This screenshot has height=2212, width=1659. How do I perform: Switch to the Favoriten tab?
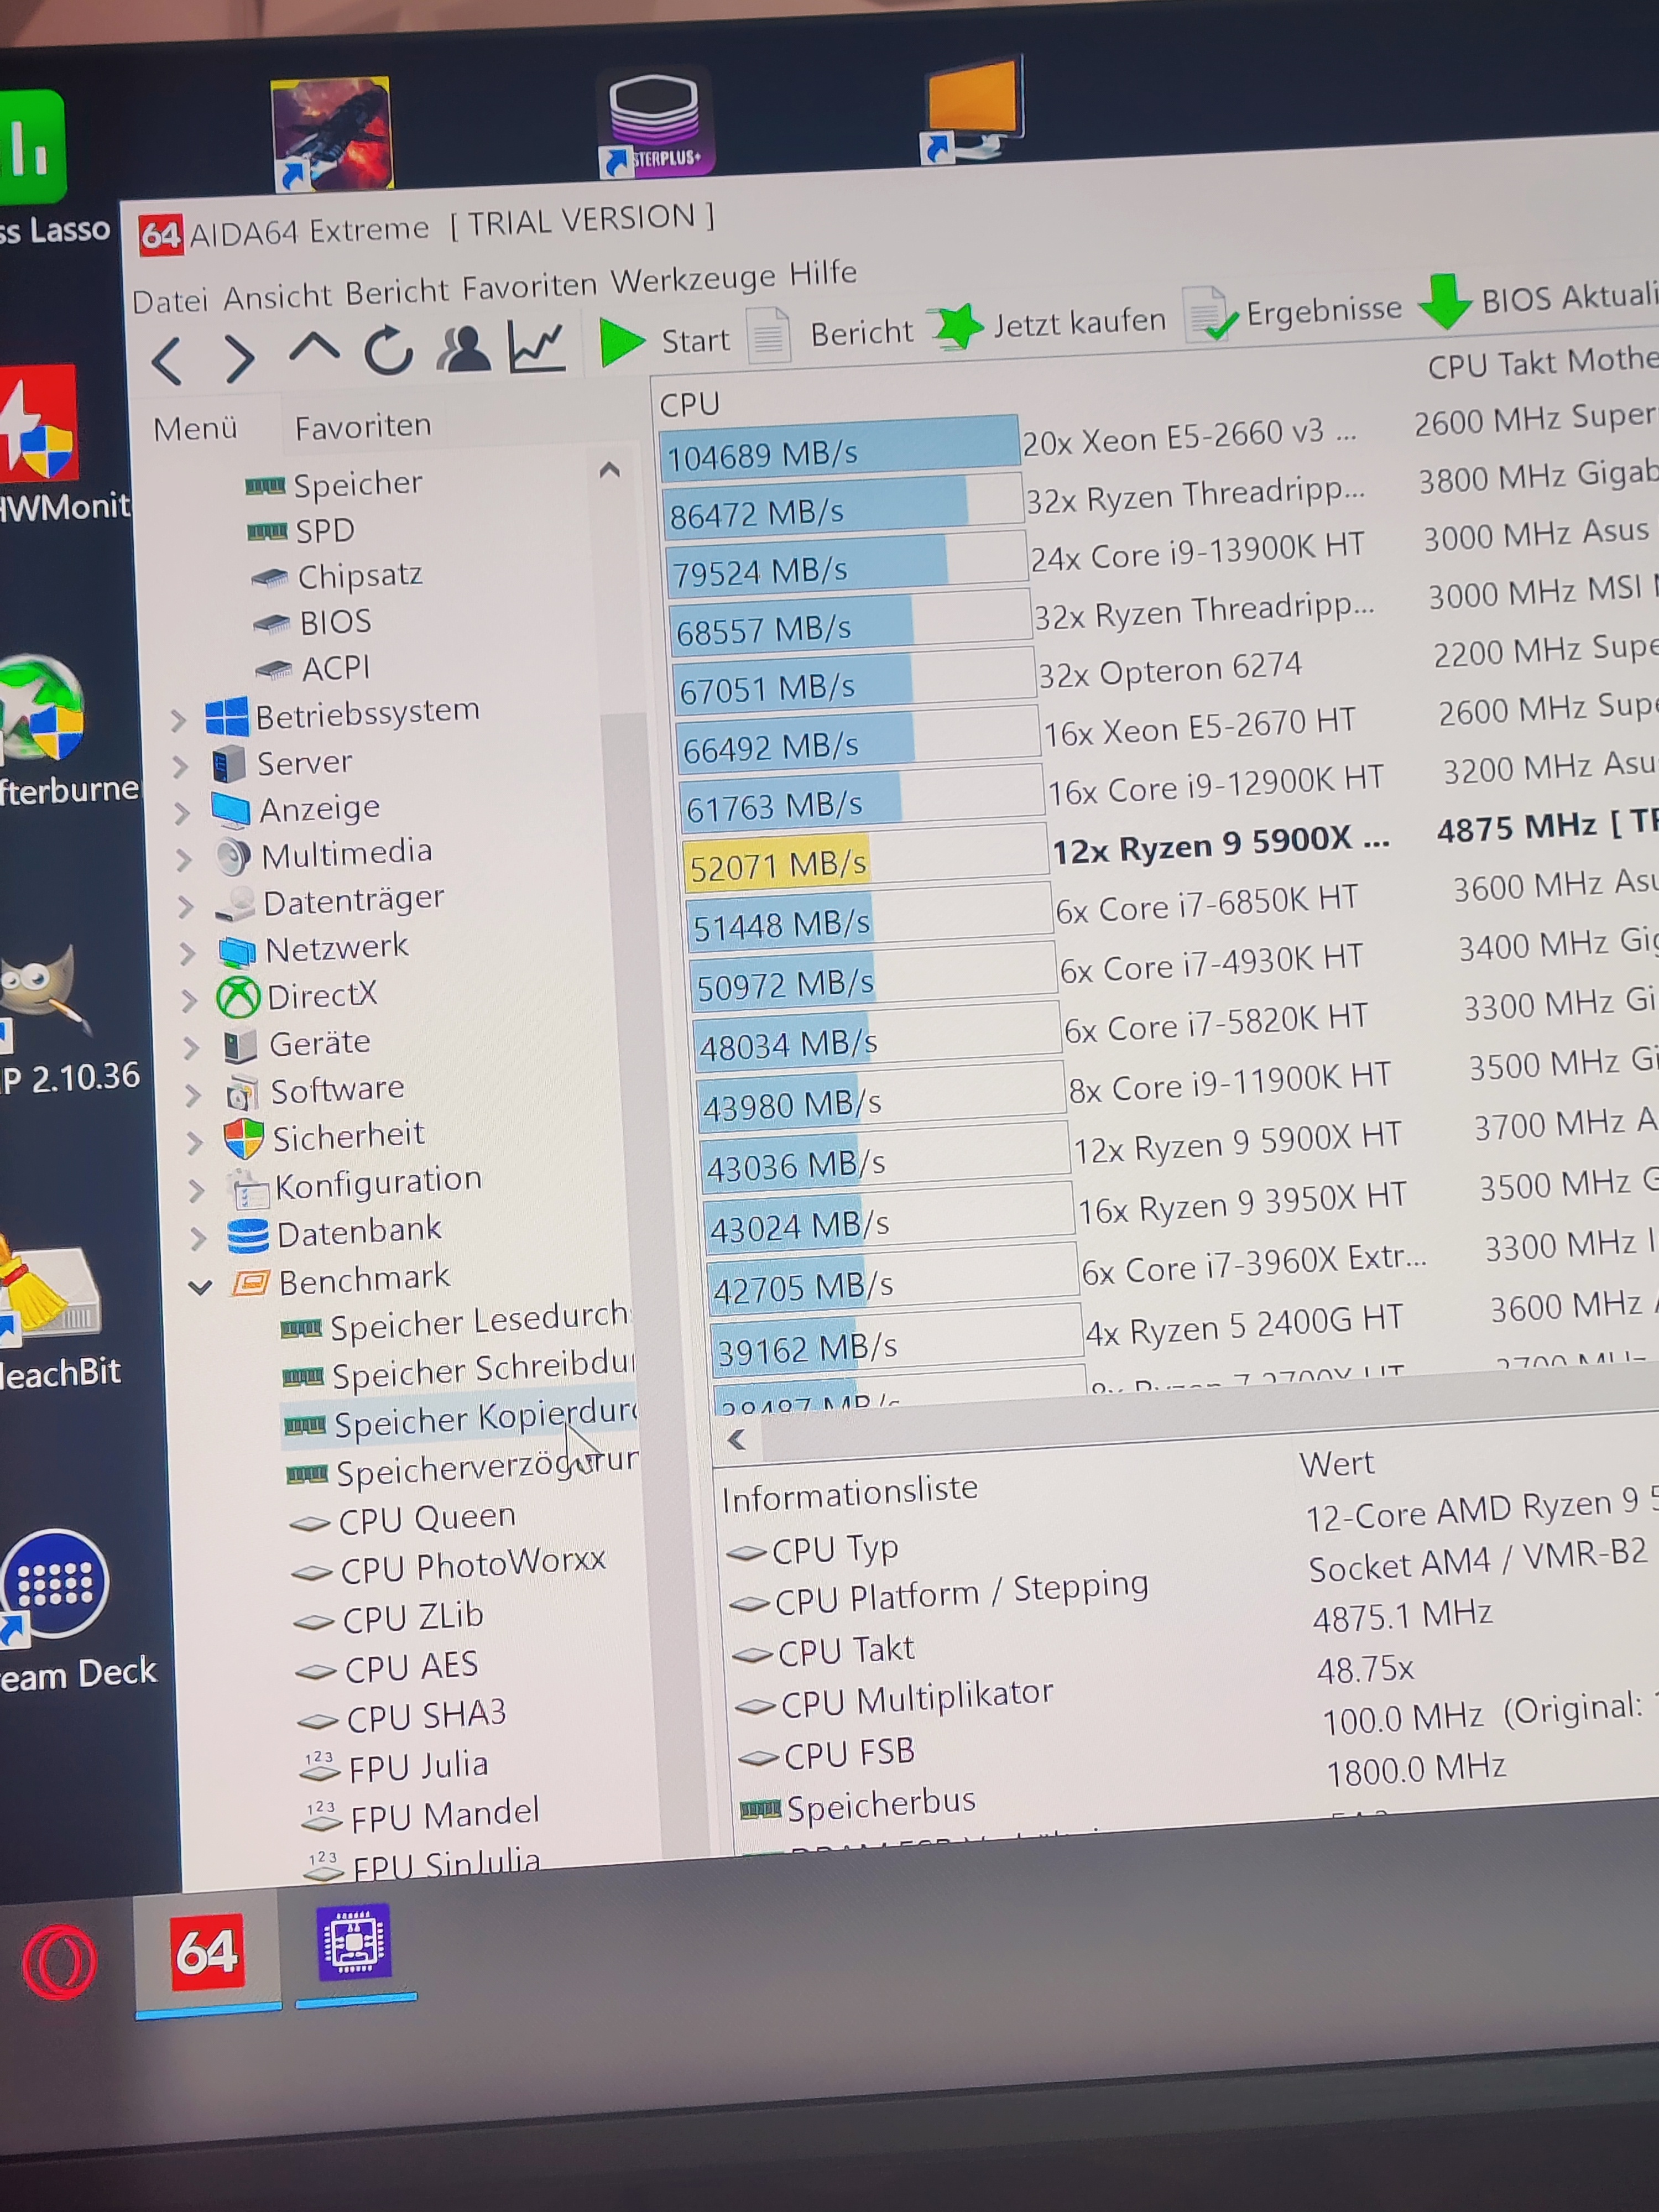362,427
